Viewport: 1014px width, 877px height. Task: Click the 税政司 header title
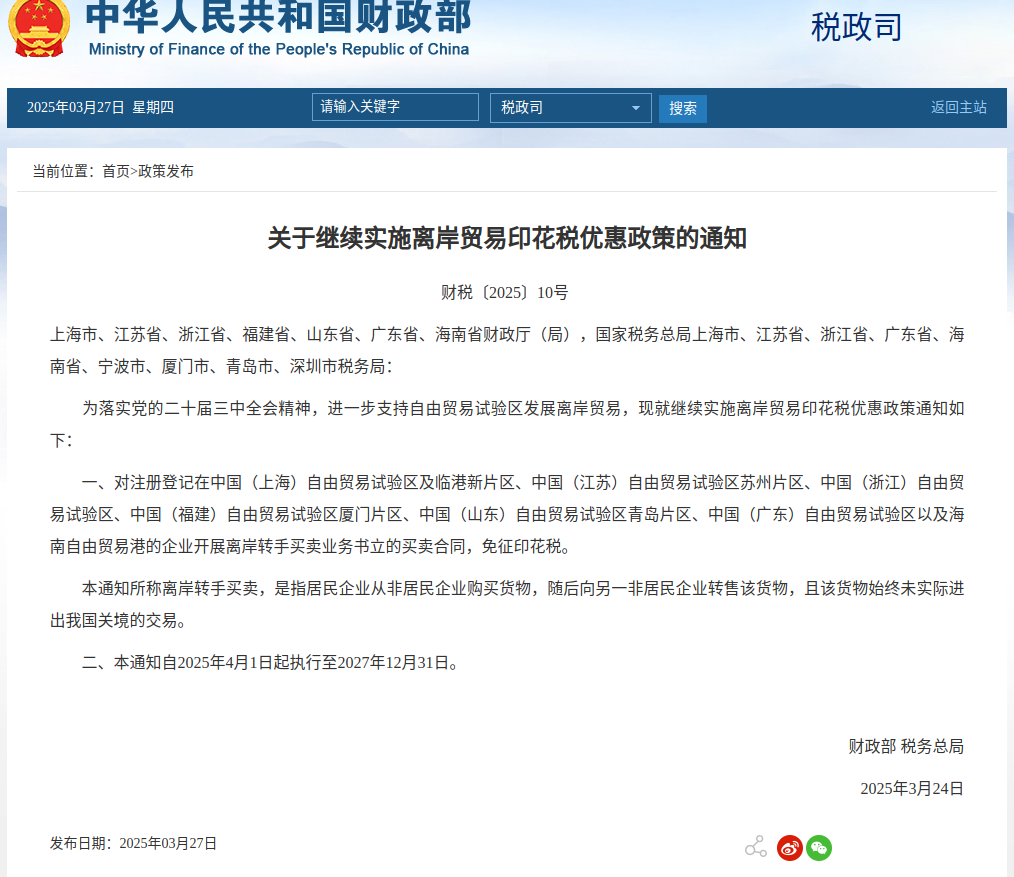856,27
